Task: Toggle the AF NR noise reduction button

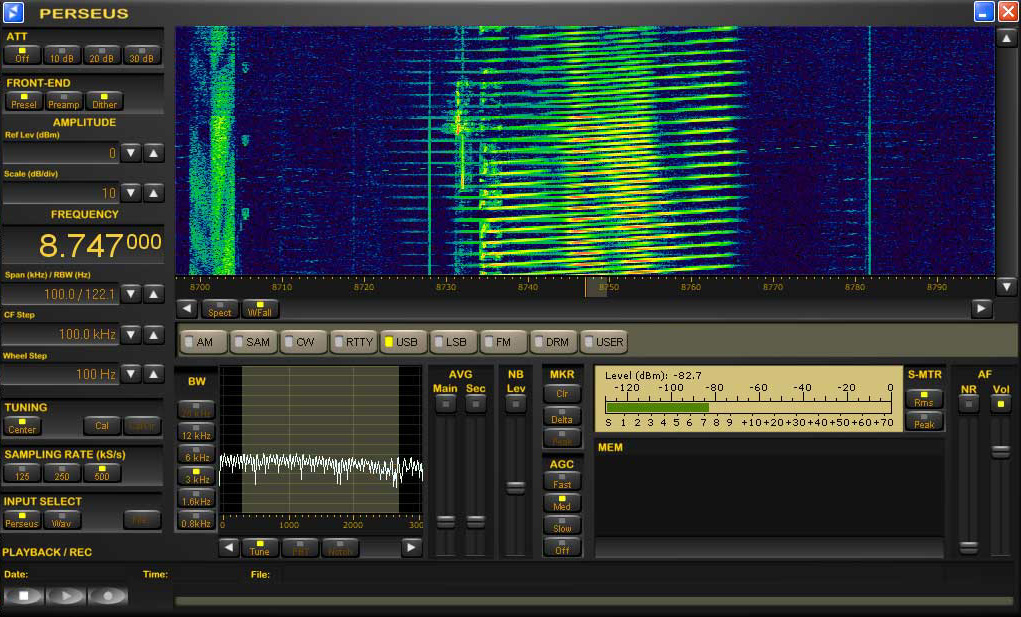Action: [968, 404]
